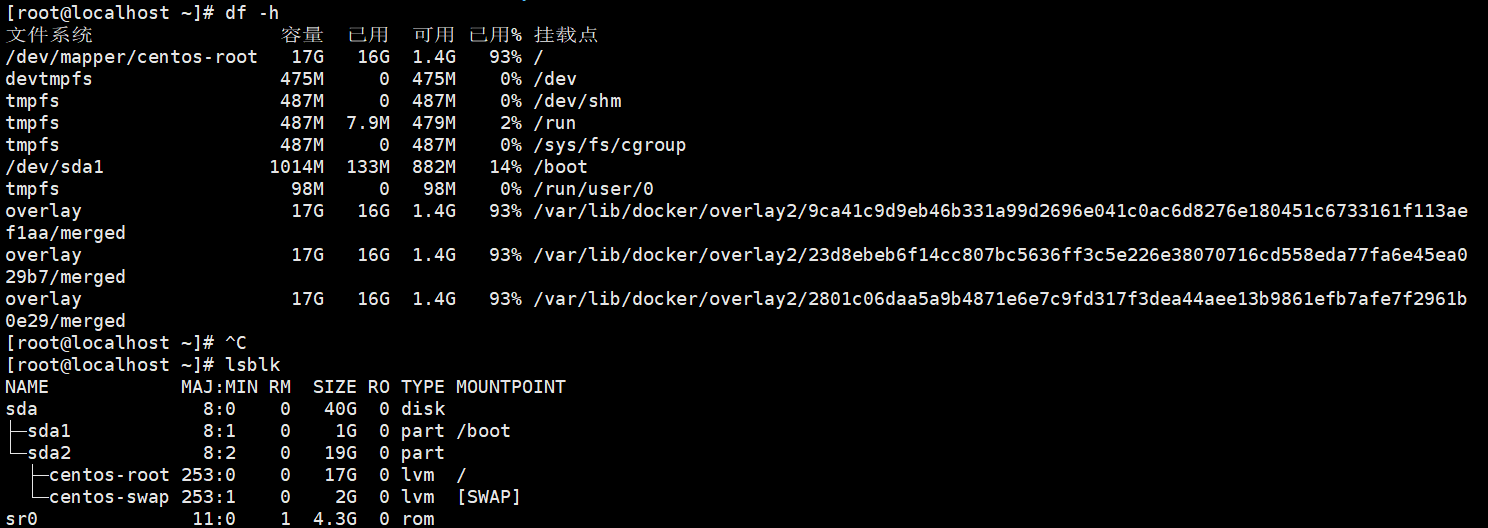This screenshot has width=1488, height=528.
Task: Select the sda1 partition in lsblk tree
Action: pyautogui.click(x=49, y=431)
